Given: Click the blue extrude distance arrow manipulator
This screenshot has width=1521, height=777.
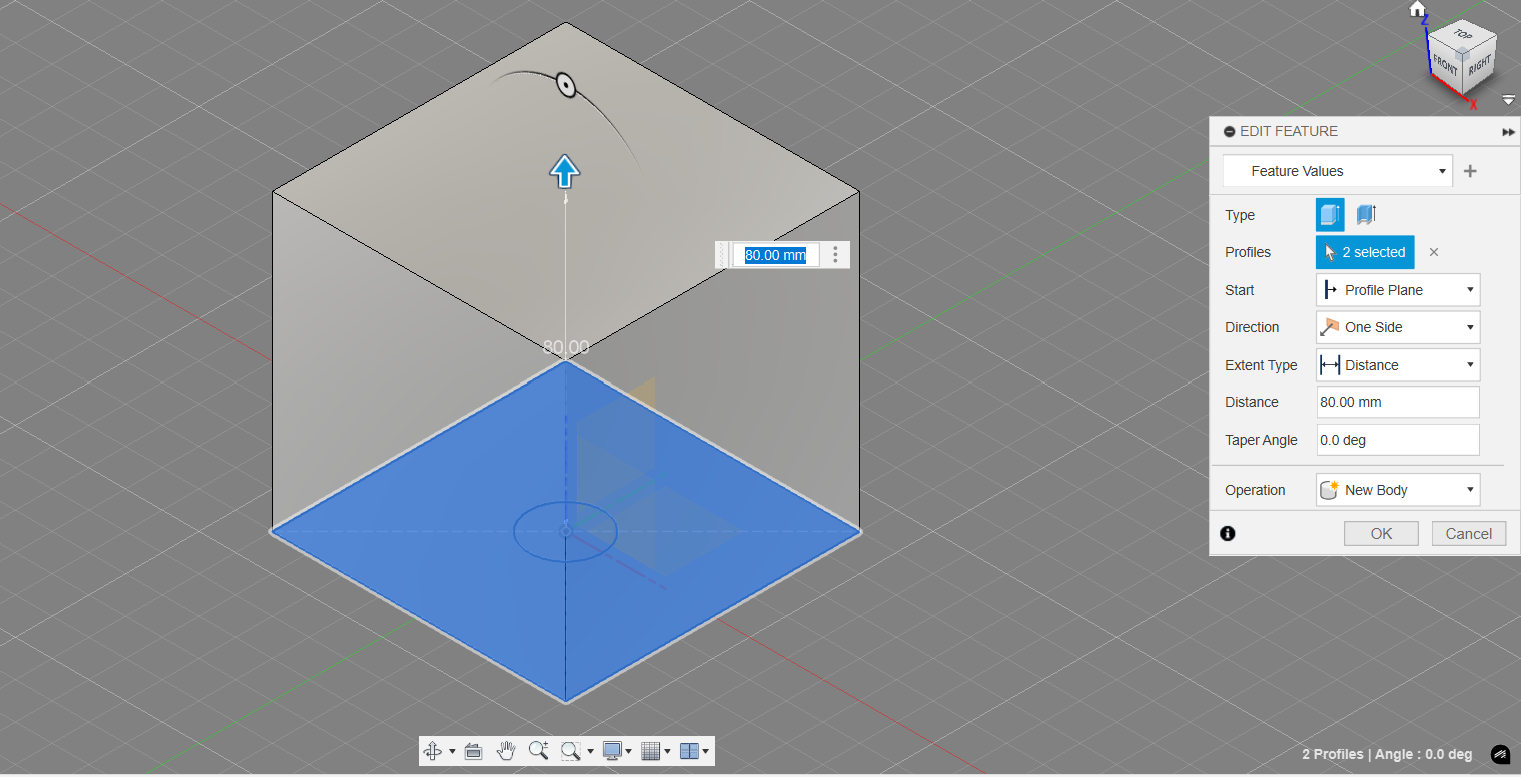Looking at the screenshot, I should [565, 171].
